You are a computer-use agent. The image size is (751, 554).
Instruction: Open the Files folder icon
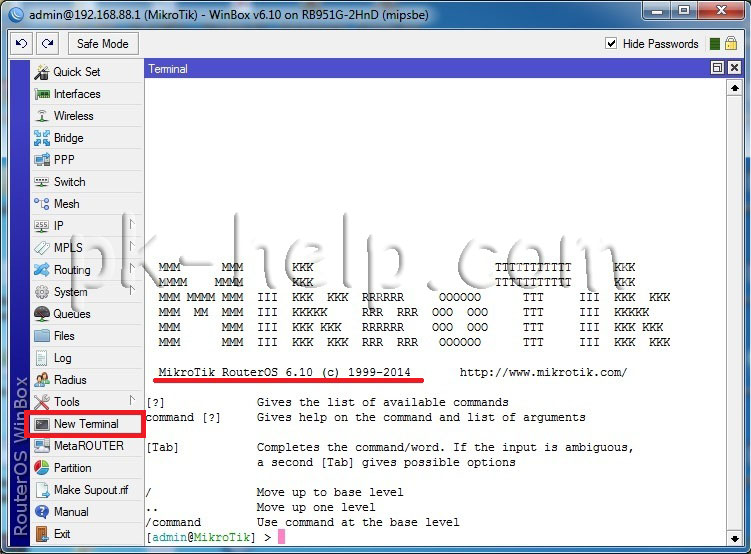point(42,336)
